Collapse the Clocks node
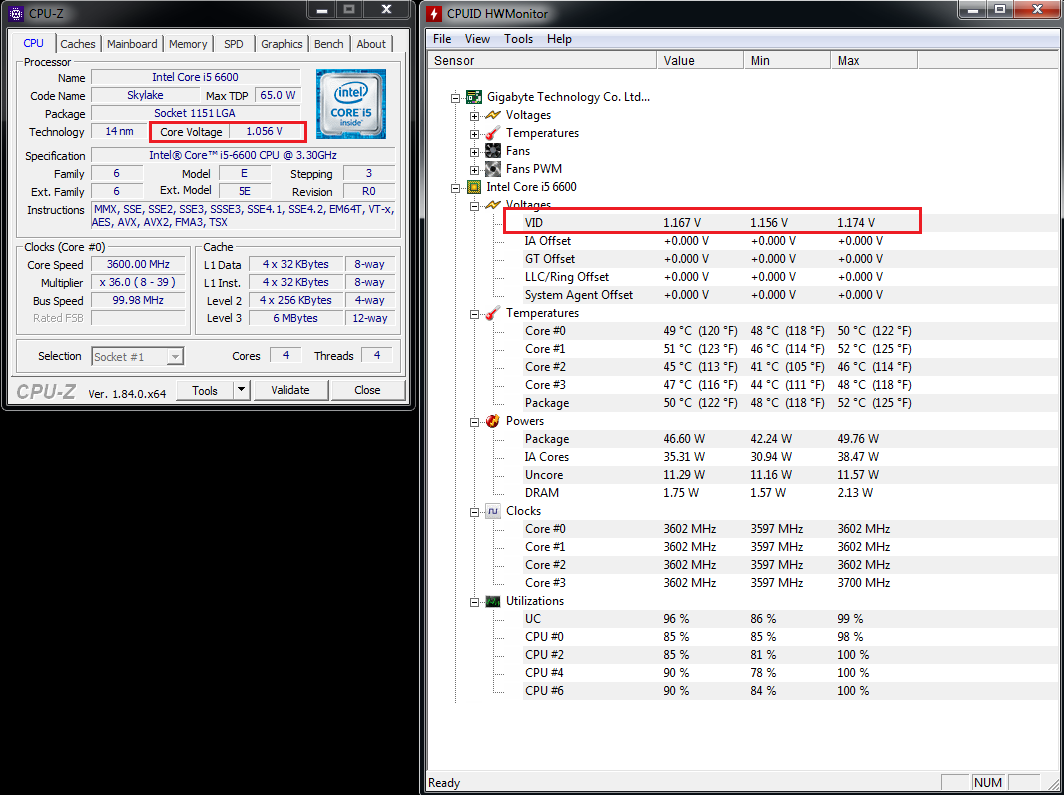 click(475, 512)
